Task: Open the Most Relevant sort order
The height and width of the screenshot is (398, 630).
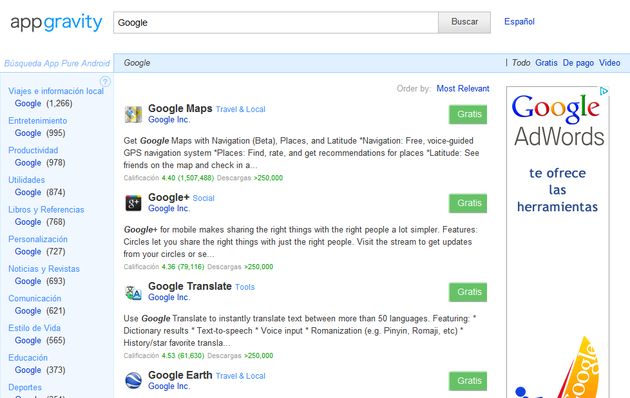Action: [x=463, y=88]
